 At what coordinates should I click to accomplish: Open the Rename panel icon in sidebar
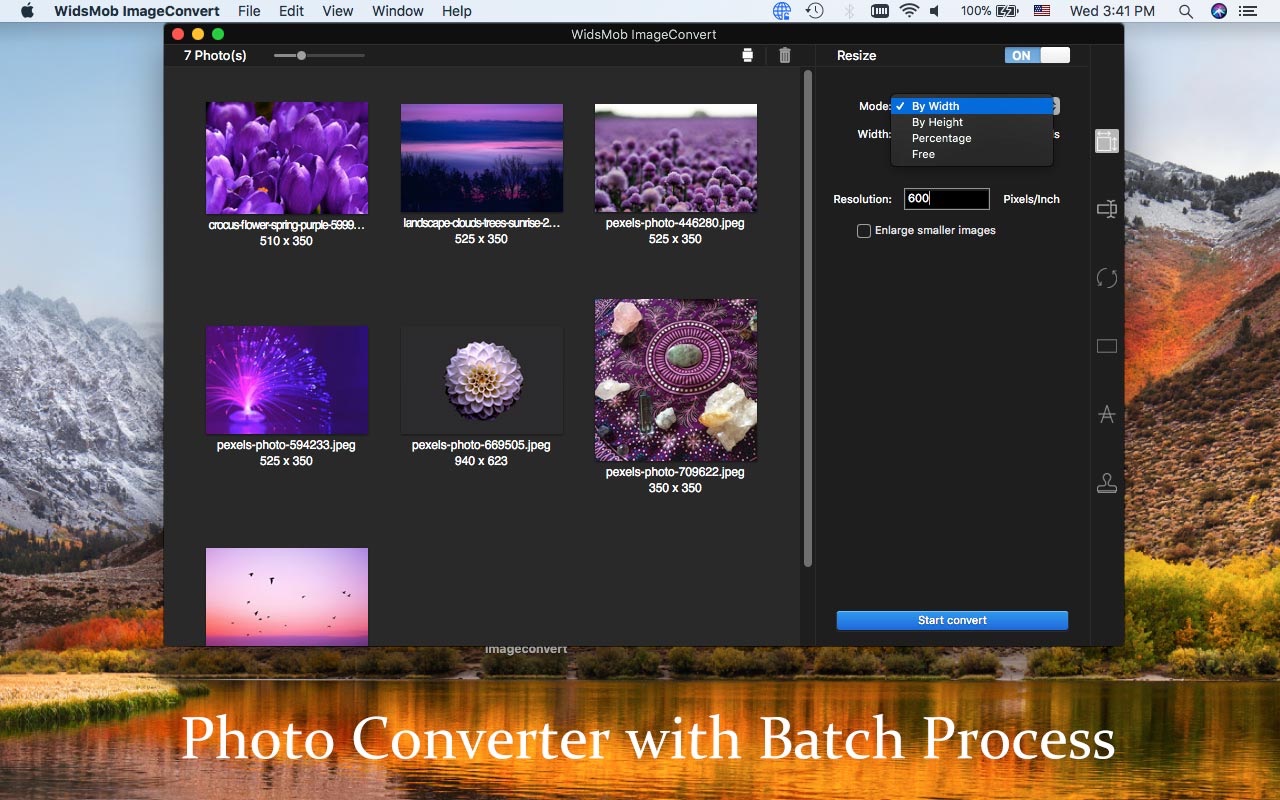coord(1107,209)
